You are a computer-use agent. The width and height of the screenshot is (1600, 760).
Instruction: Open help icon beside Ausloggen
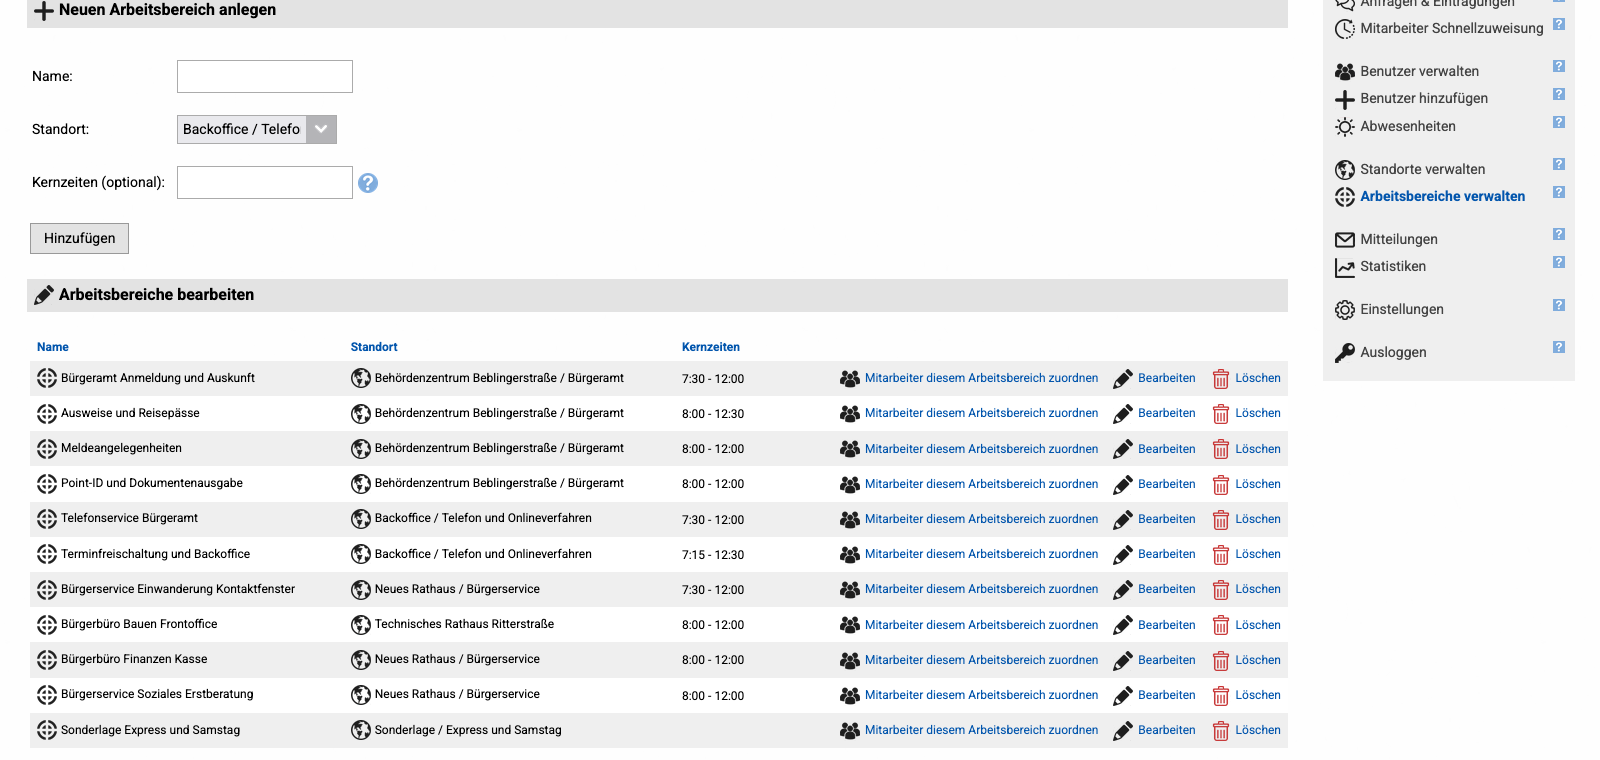(x=1558, y=347)
